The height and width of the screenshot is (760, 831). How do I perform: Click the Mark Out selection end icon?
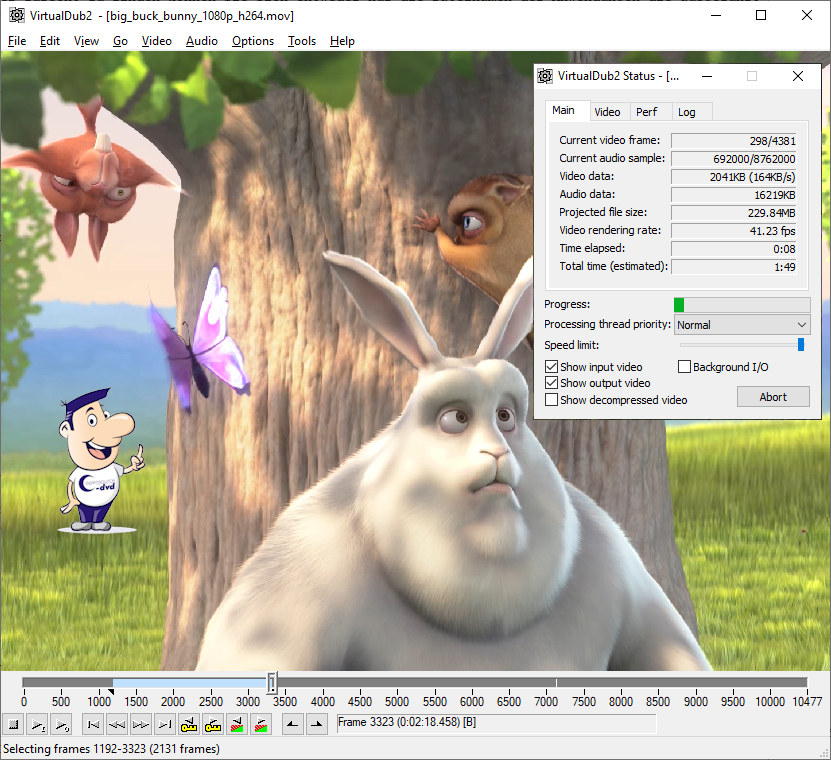tap(315, 724)
